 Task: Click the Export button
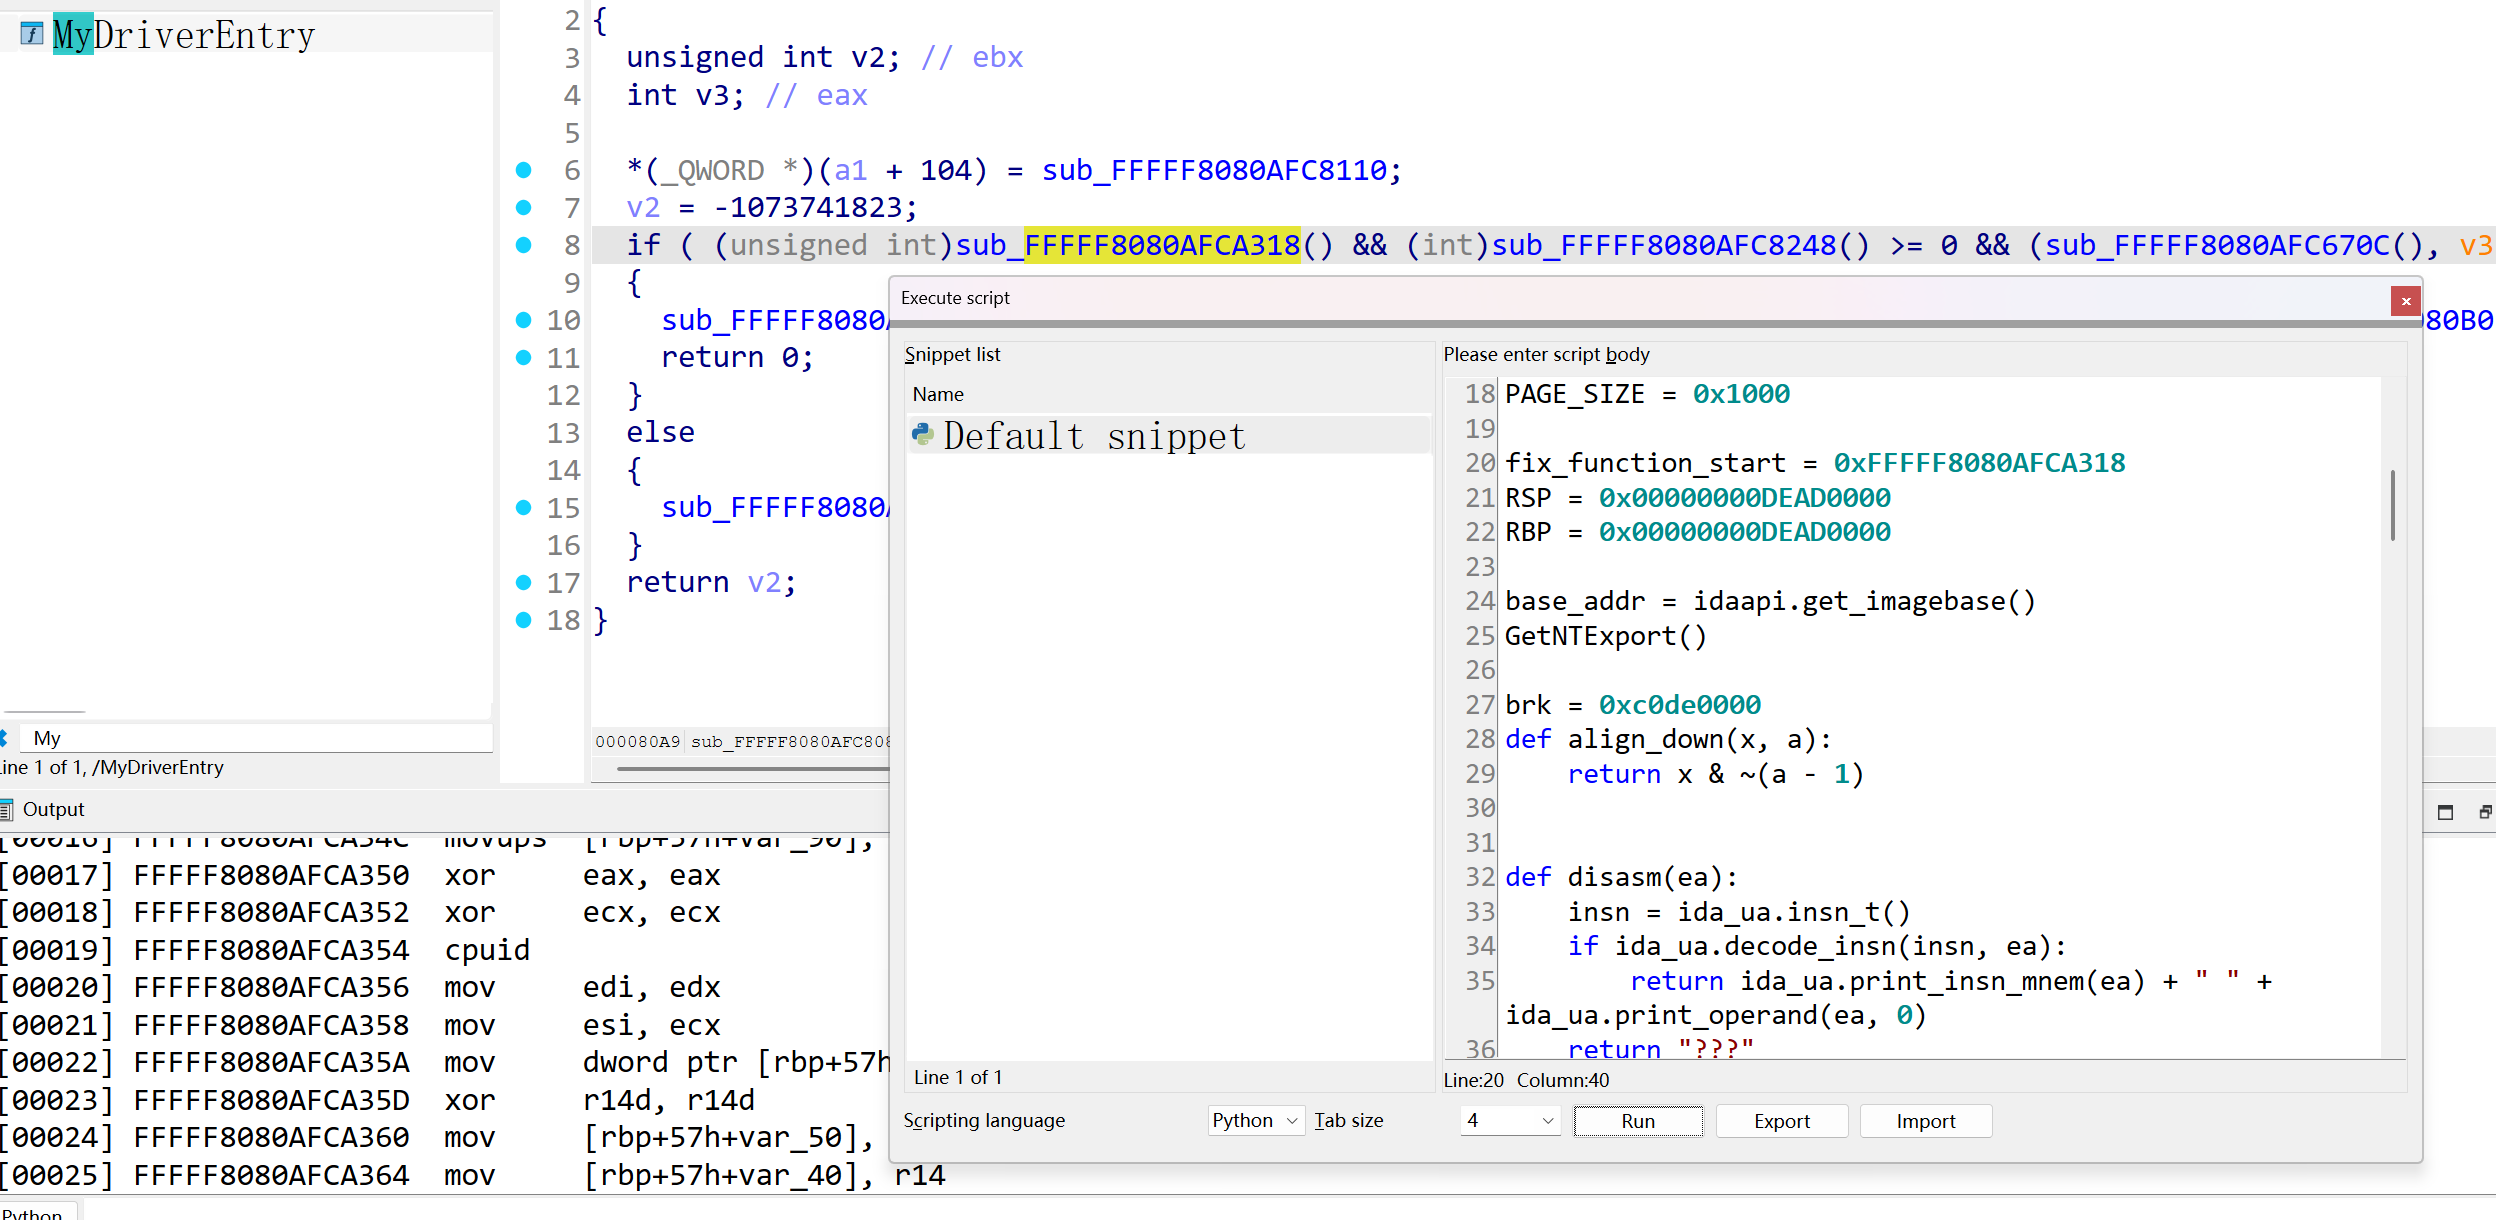tap(1781, 1121)
